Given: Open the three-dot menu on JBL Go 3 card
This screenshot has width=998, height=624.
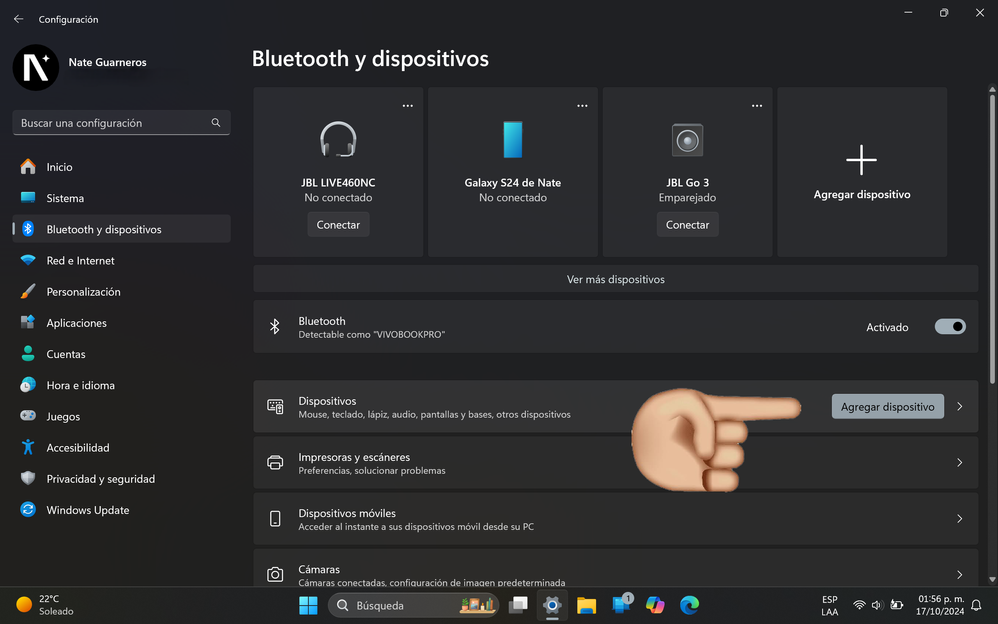Looking at the screenshot, I should click(757, 106).
